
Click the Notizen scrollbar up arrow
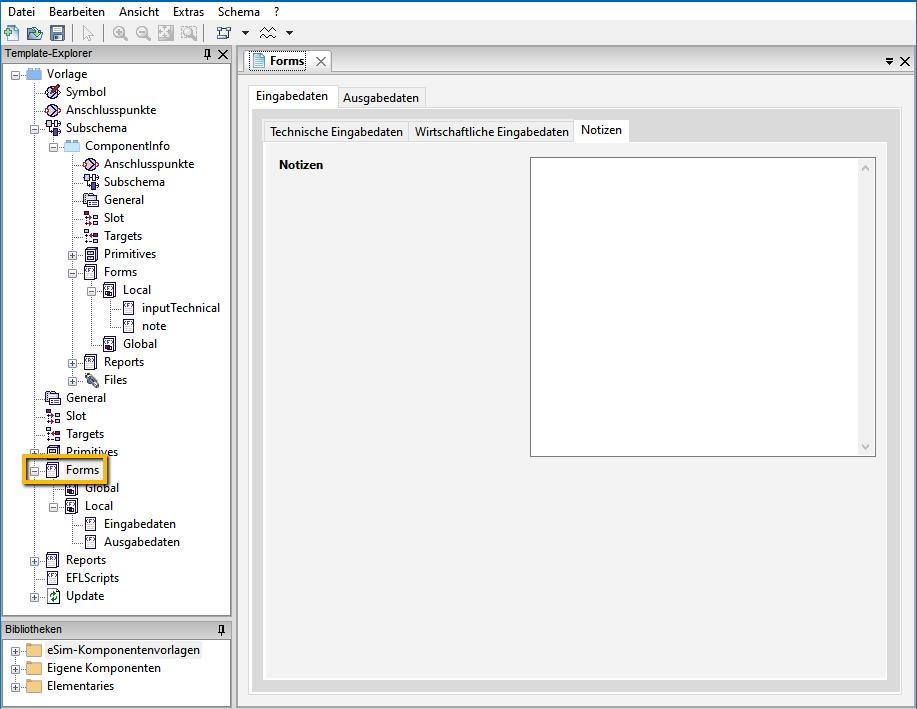(866, 168)
